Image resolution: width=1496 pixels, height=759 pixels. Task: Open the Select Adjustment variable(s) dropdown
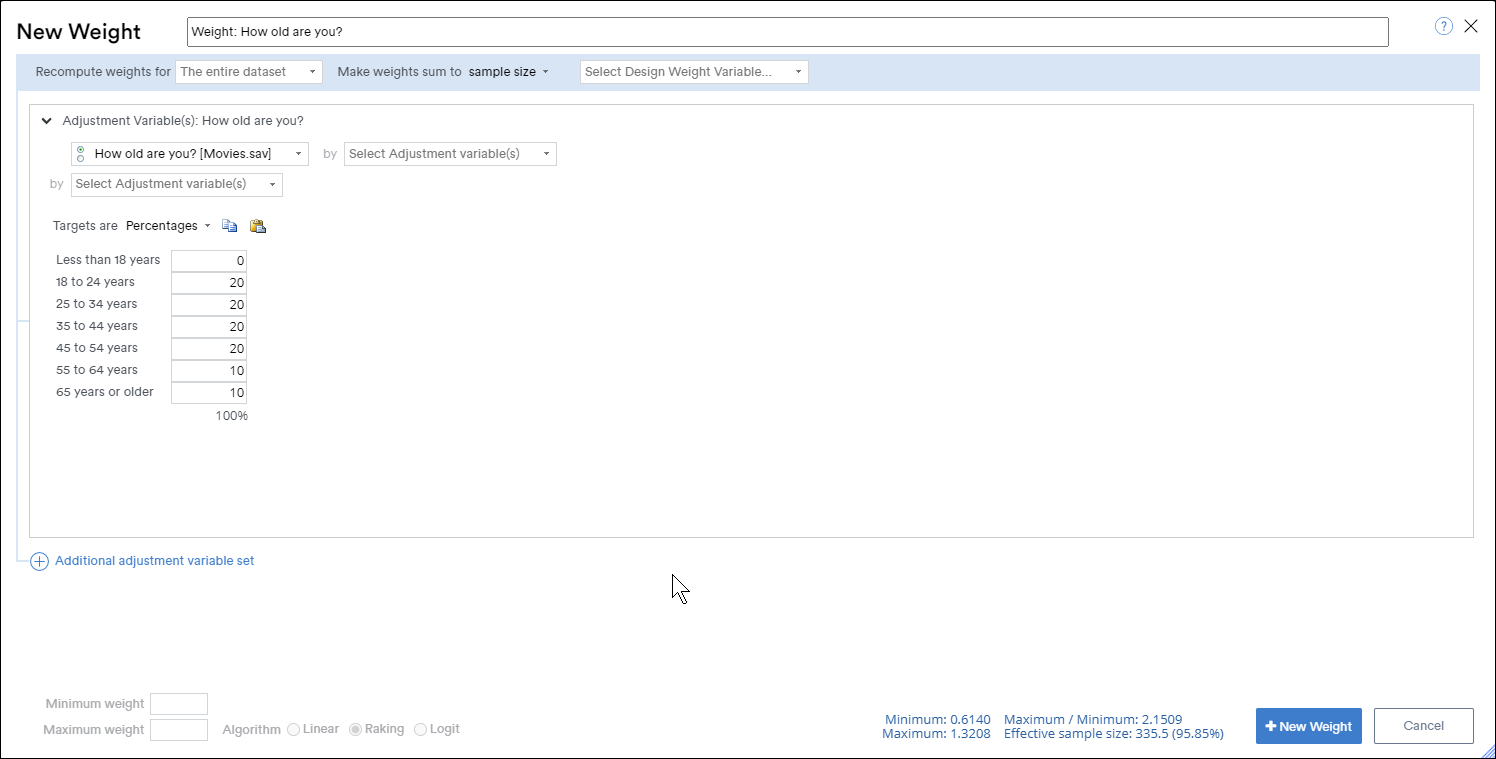click(x=450, y=153)
